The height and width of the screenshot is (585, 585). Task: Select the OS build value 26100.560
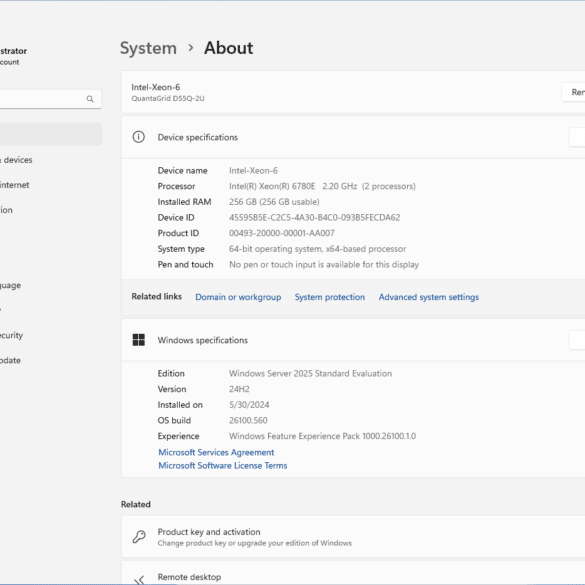248,420
